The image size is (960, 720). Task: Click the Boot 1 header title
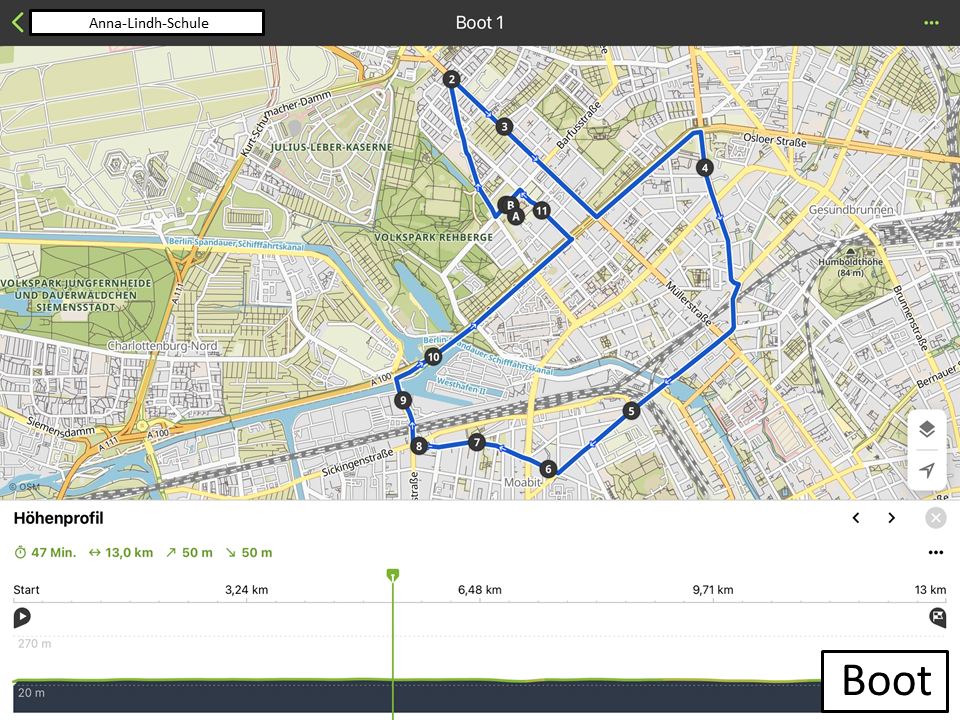[479, 23]
